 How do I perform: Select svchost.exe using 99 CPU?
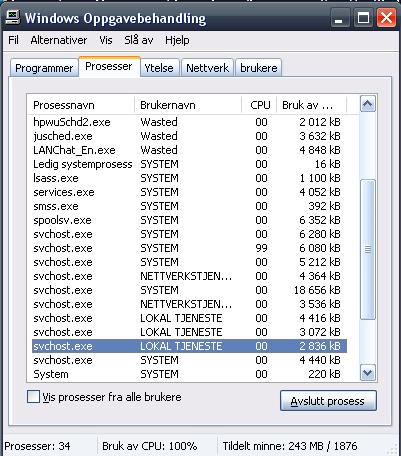[189, 248]
